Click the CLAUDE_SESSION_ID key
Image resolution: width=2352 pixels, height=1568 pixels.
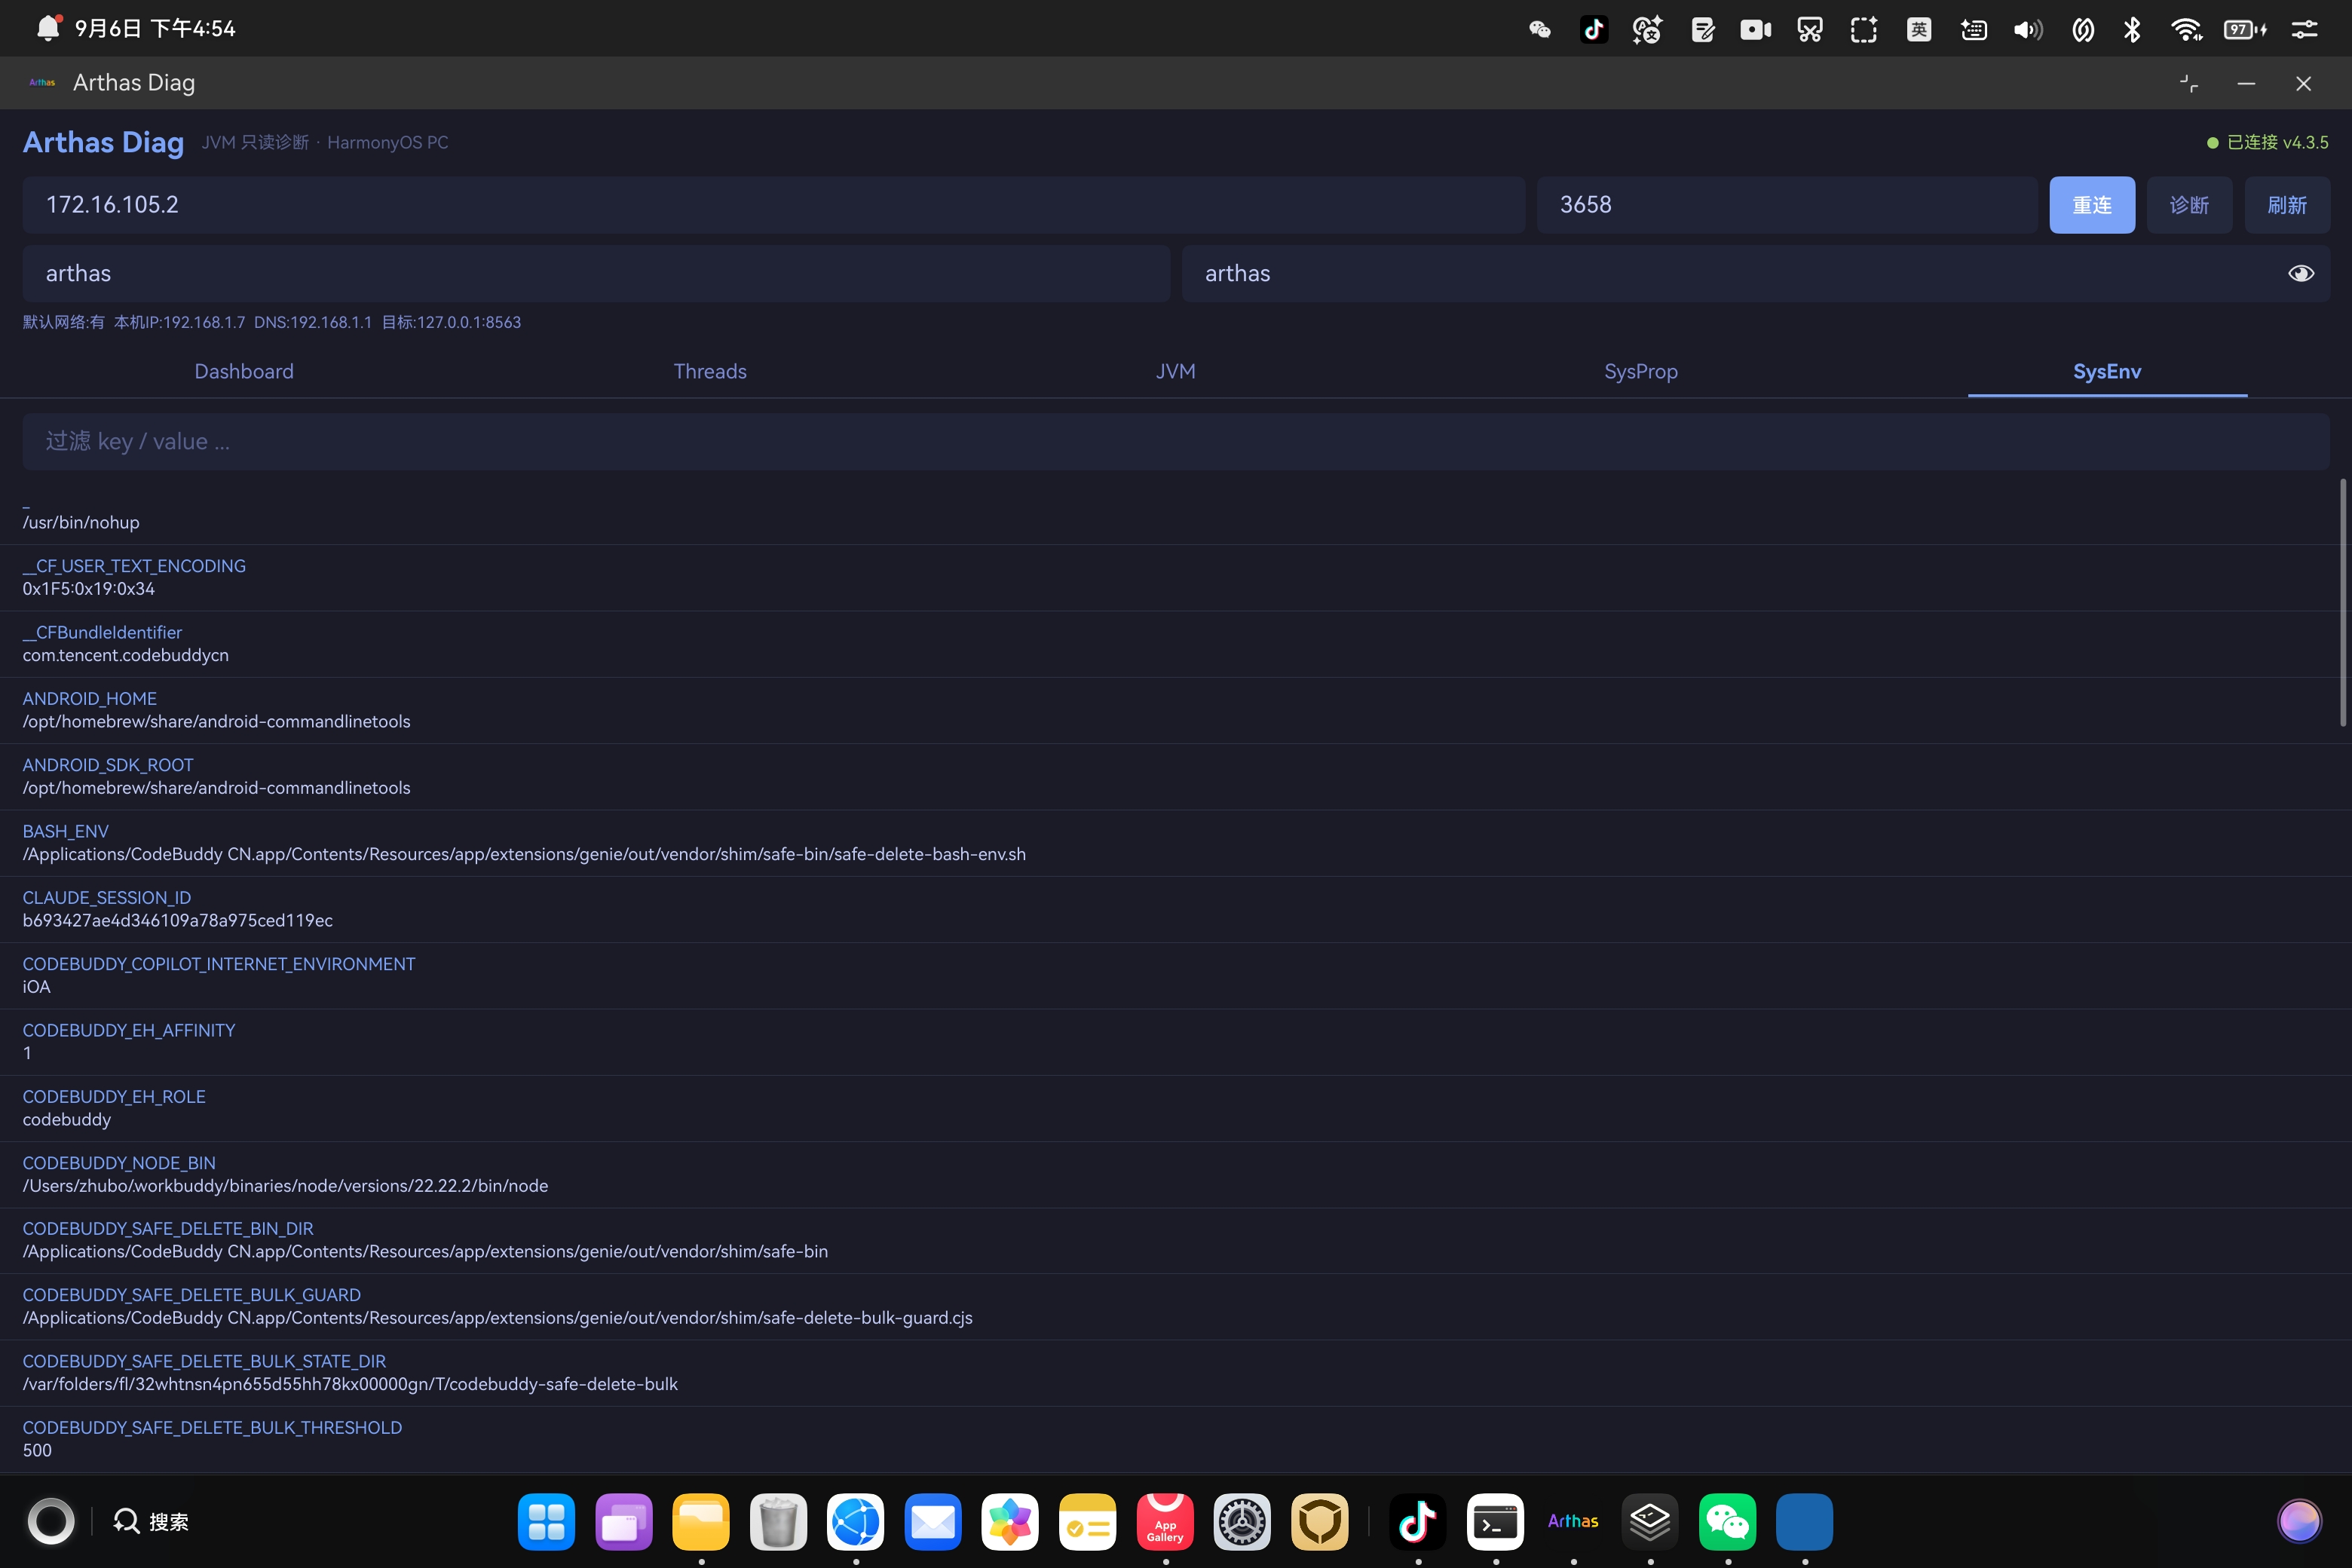pyautogui.click(x=107, y=897)
